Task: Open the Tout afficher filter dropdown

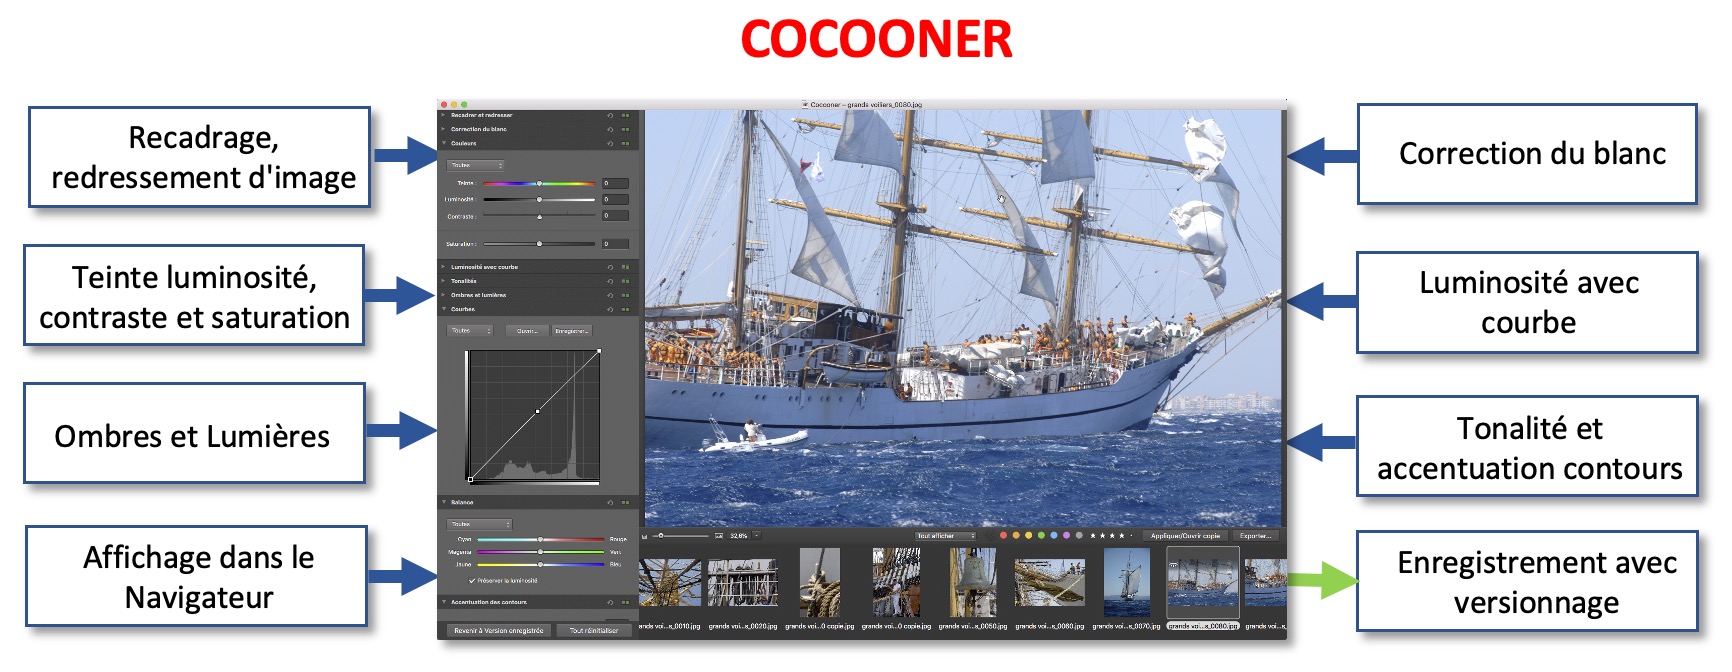Action: (x=945, y=535)
